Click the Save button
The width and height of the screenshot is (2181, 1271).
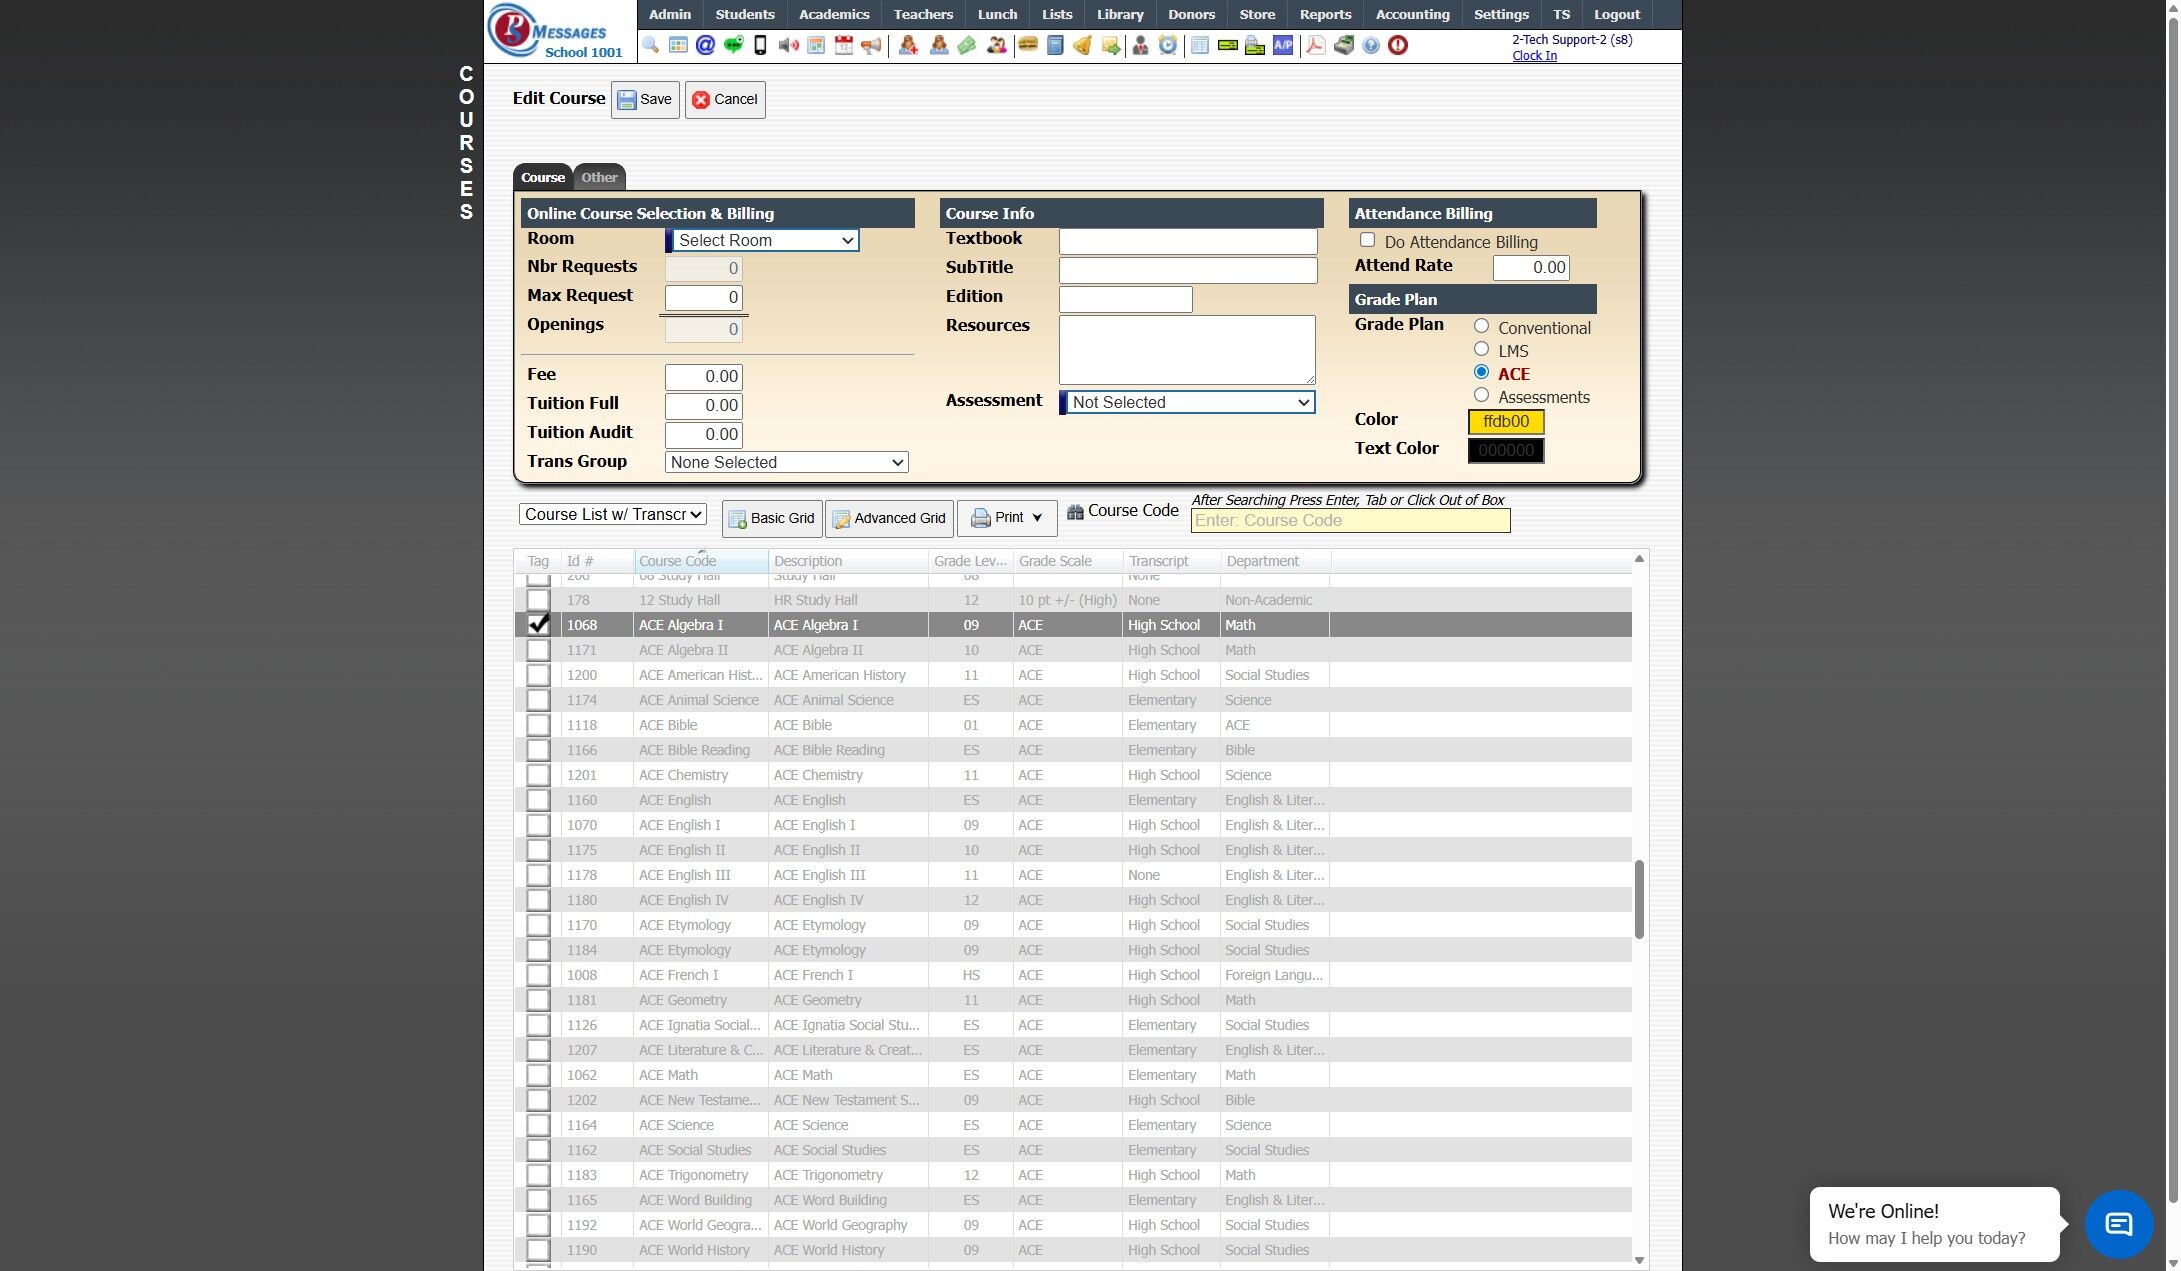(x=645, y=99)
